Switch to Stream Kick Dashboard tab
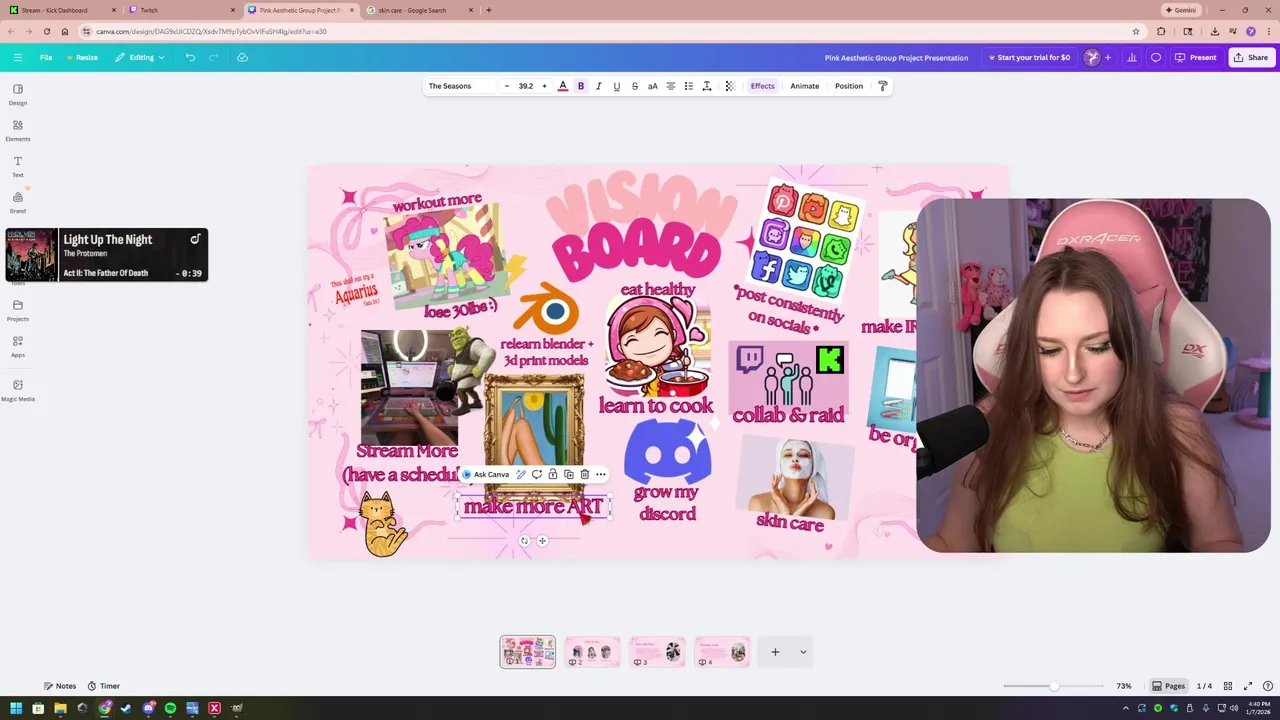 coord(62,10)
